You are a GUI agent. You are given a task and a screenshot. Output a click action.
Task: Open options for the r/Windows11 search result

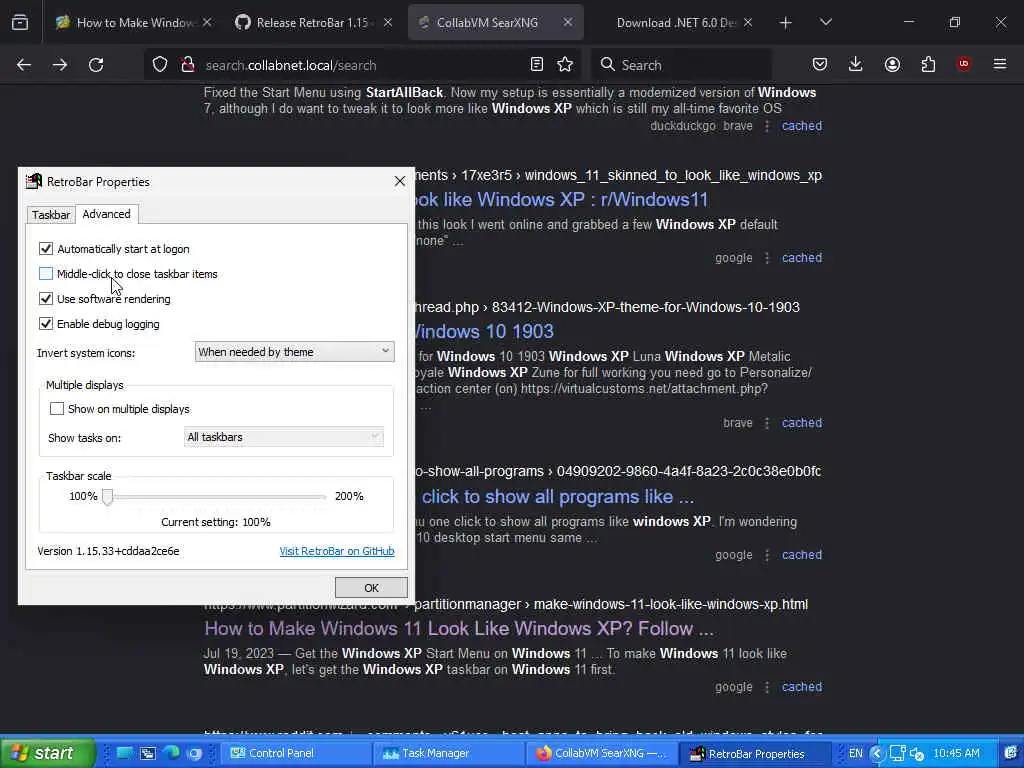767,258
